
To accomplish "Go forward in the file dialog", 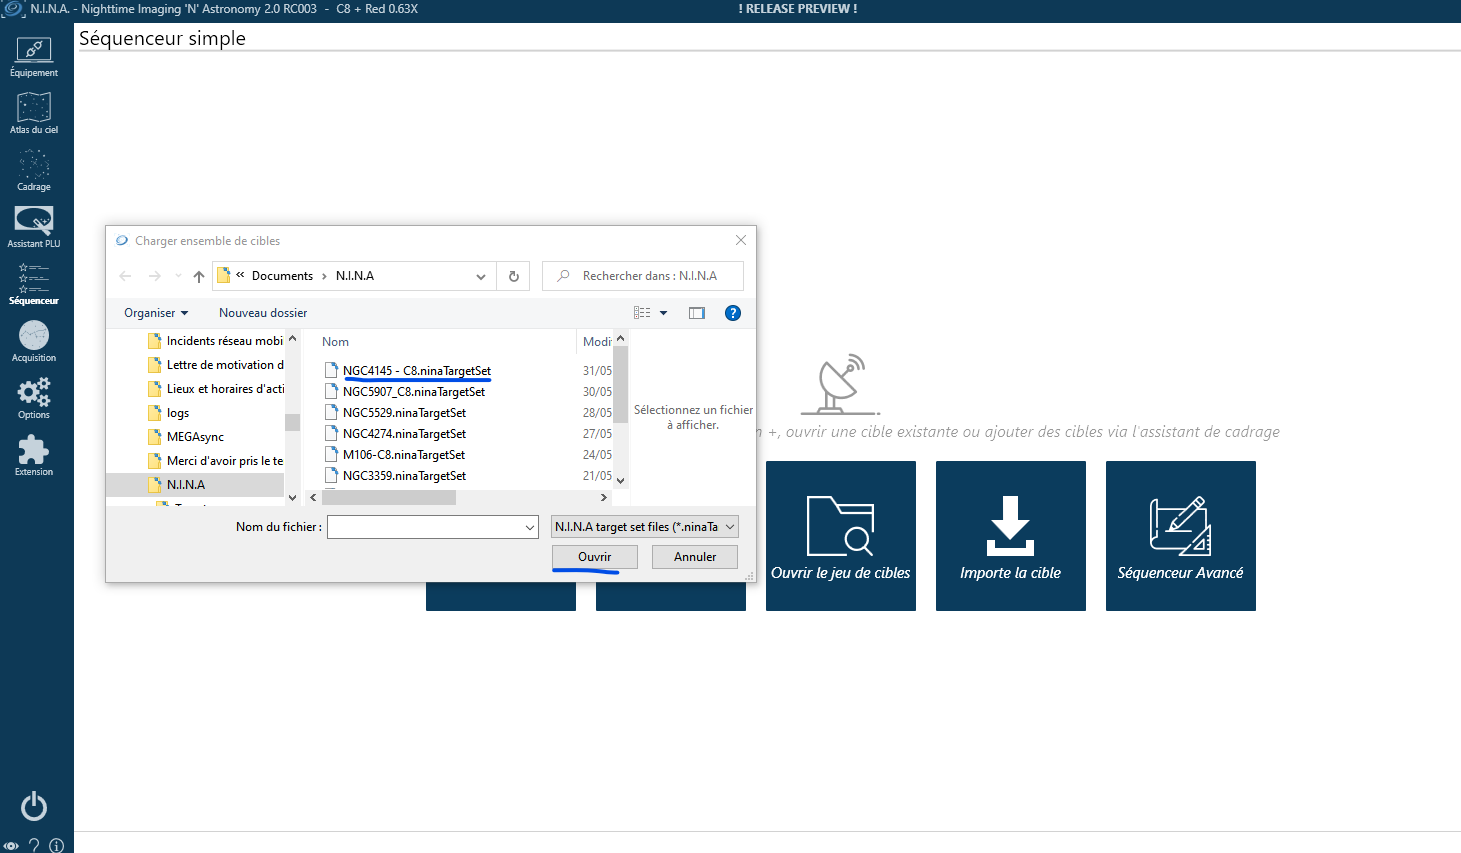I will coord(154,276).
